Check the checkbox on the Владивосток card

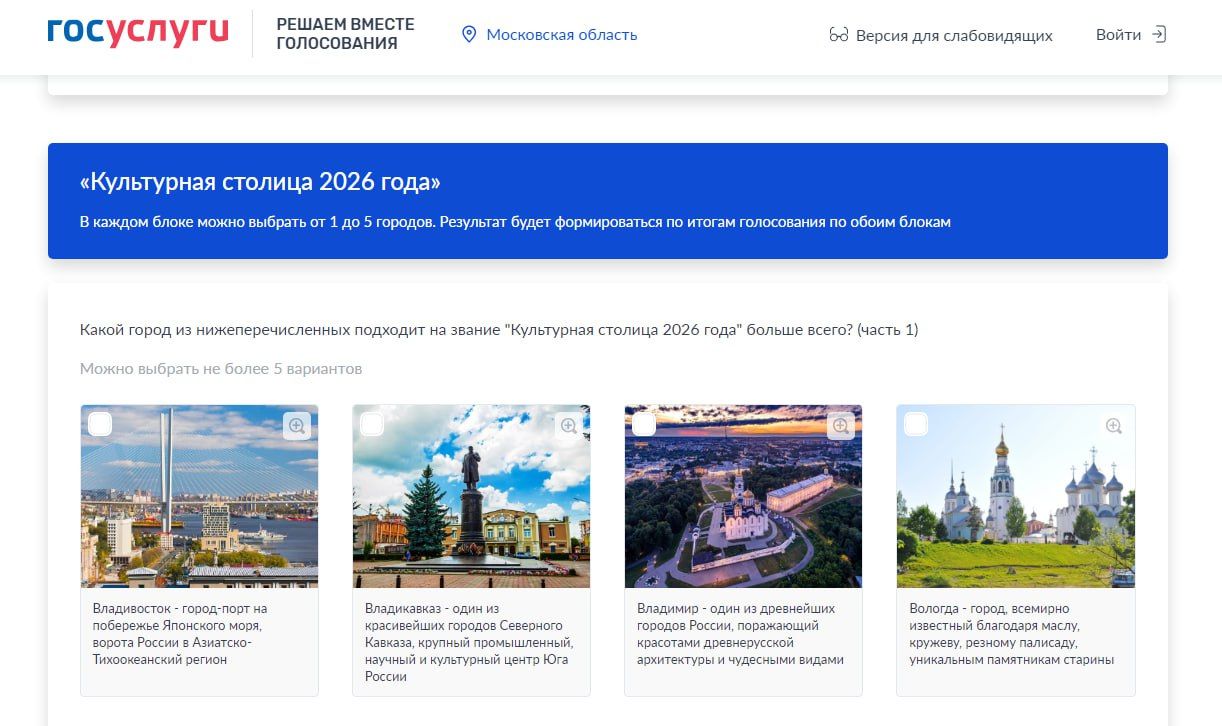(100, 423)
